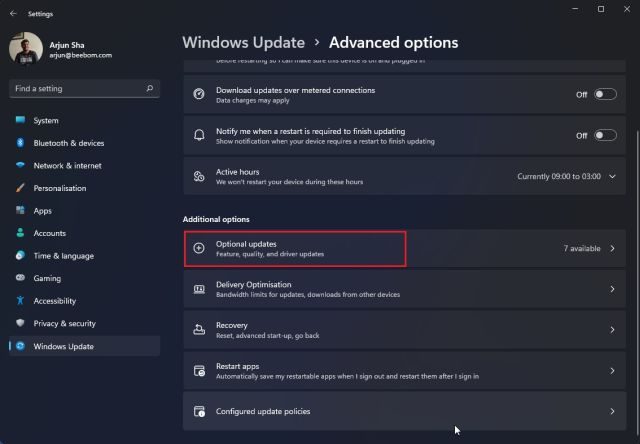Click the Restart apps chevron arrow
This screenshot has width=640, height=444.
(x=612, y=371)
